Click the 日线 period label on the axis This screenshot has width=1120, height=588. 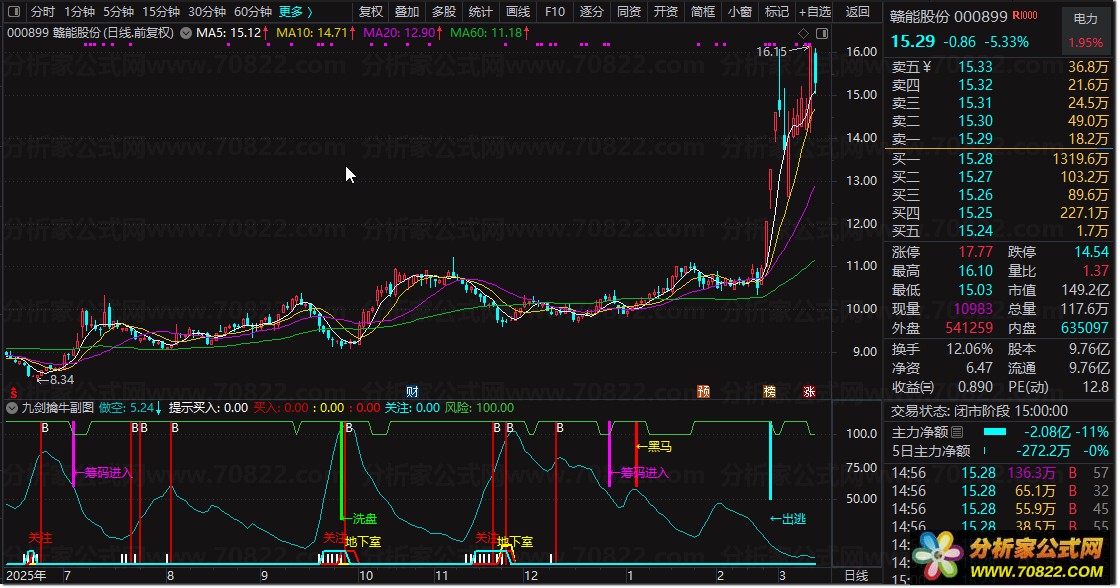click(x=856, y=576)
